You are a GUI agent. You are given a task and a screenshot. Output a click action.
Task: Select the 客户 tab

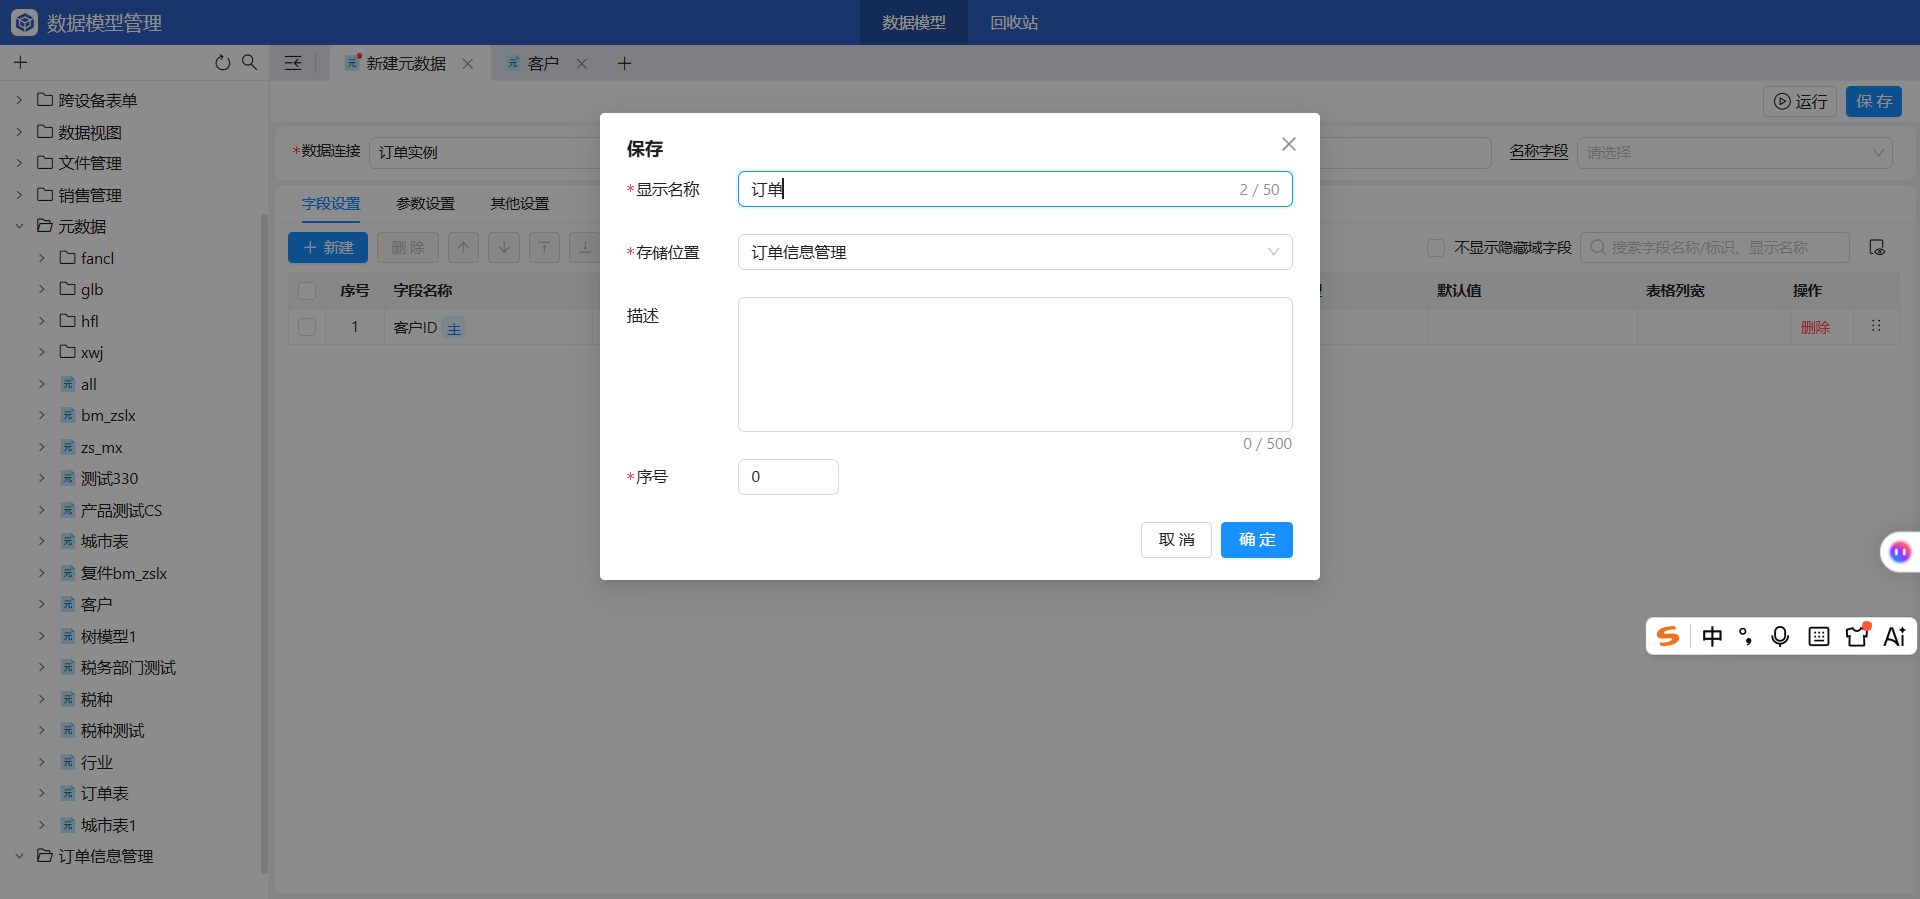click(x=543, y=63)
